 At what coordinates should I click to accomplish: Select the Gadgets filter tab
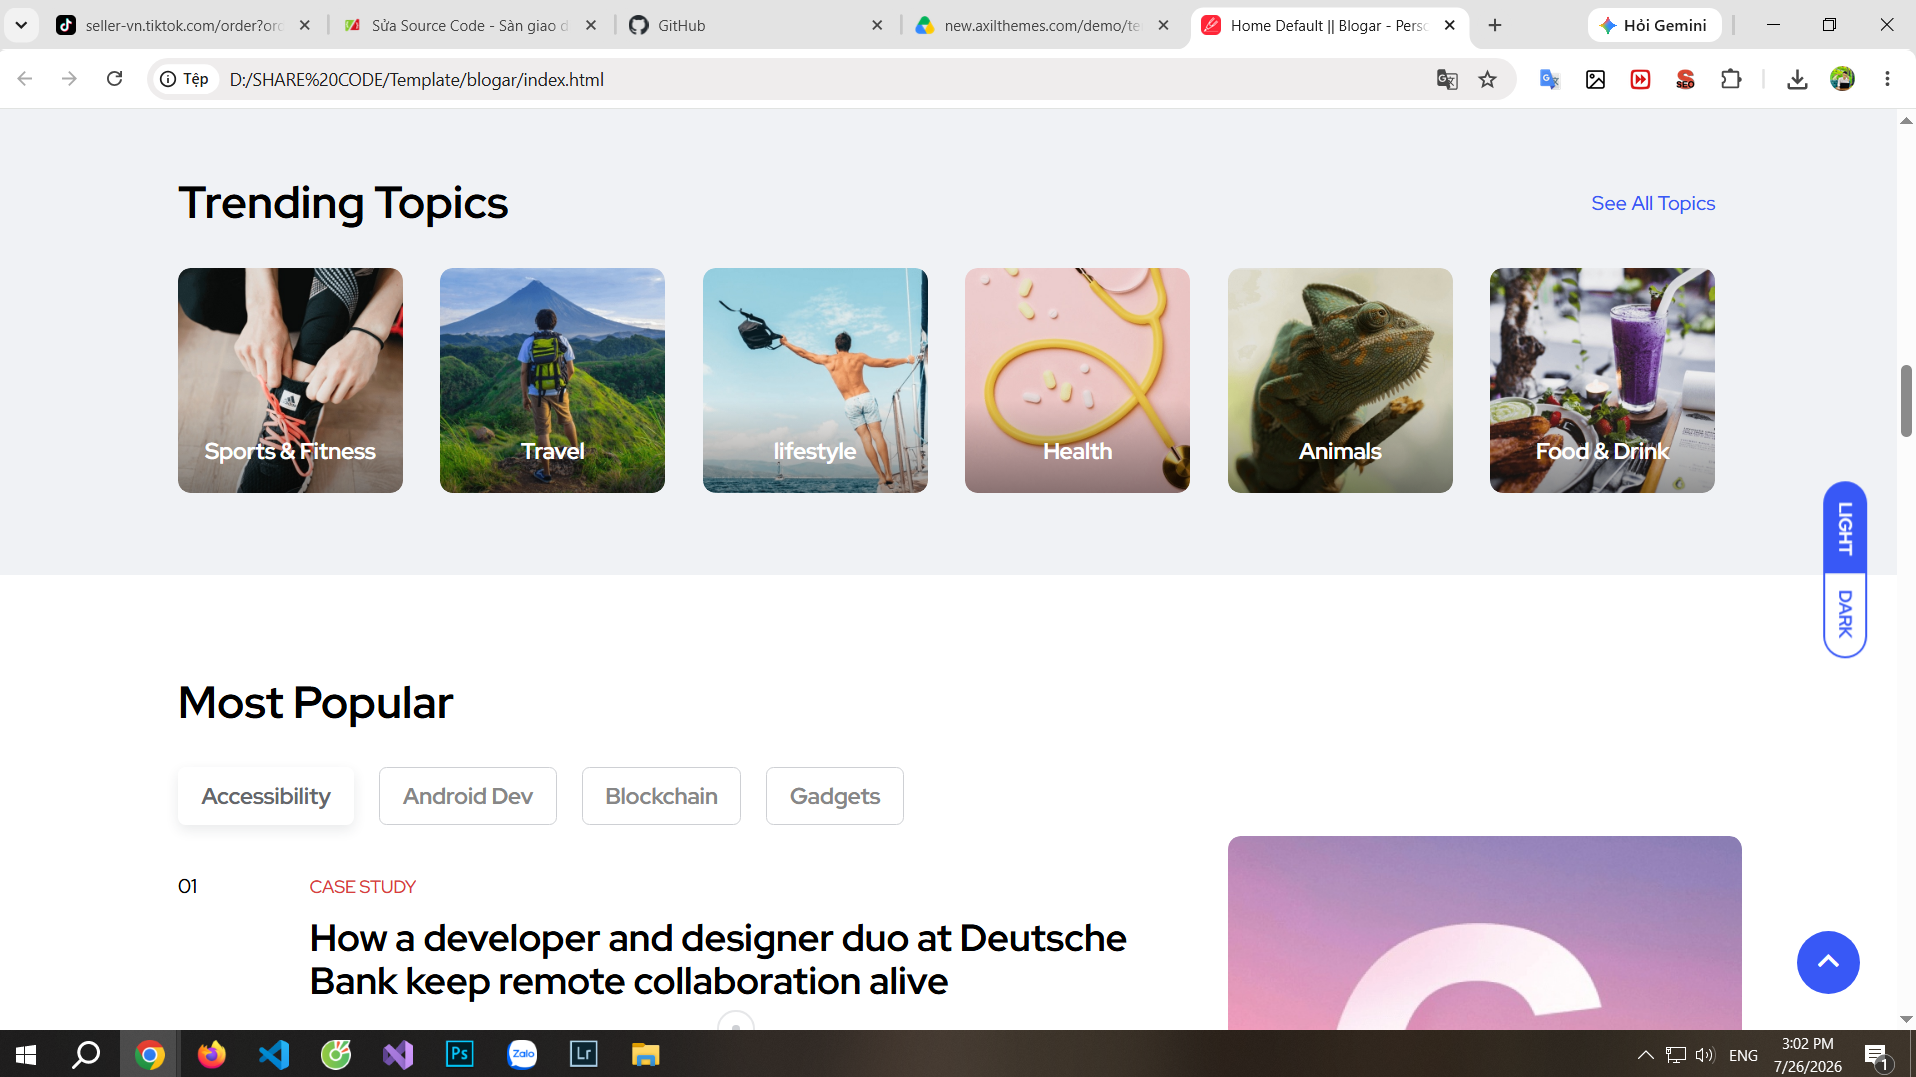click(x=835, y=796)
